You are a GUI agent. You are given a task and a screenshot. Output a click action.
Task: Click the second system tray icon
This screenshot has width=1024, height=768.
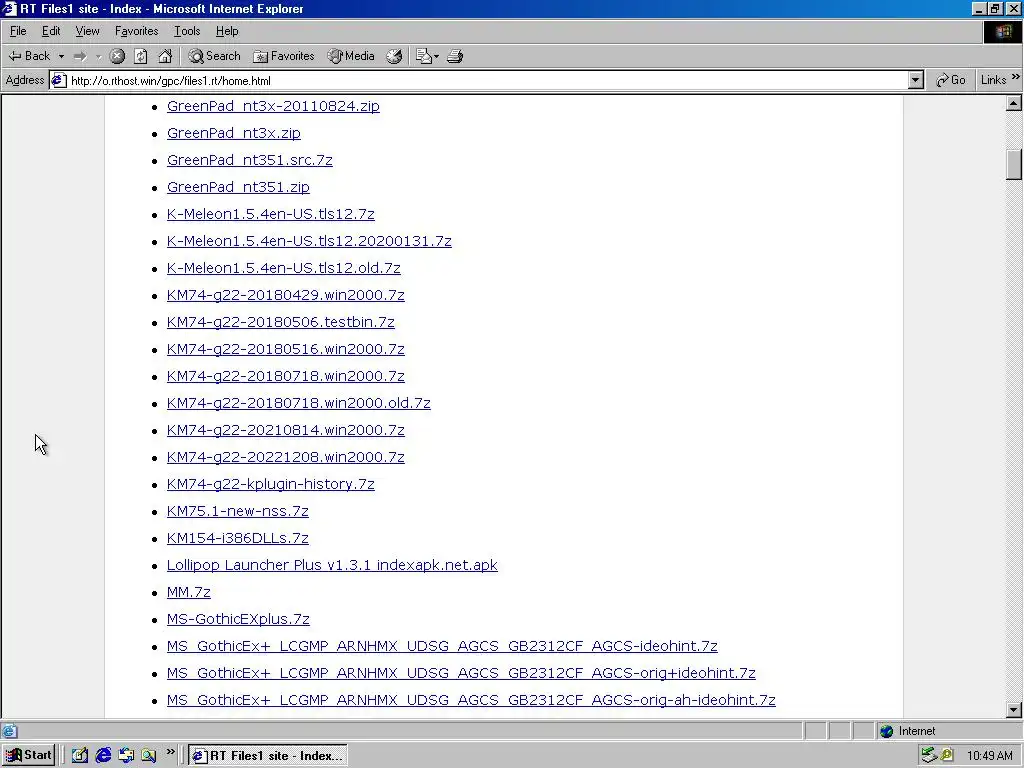pos(947,756)
